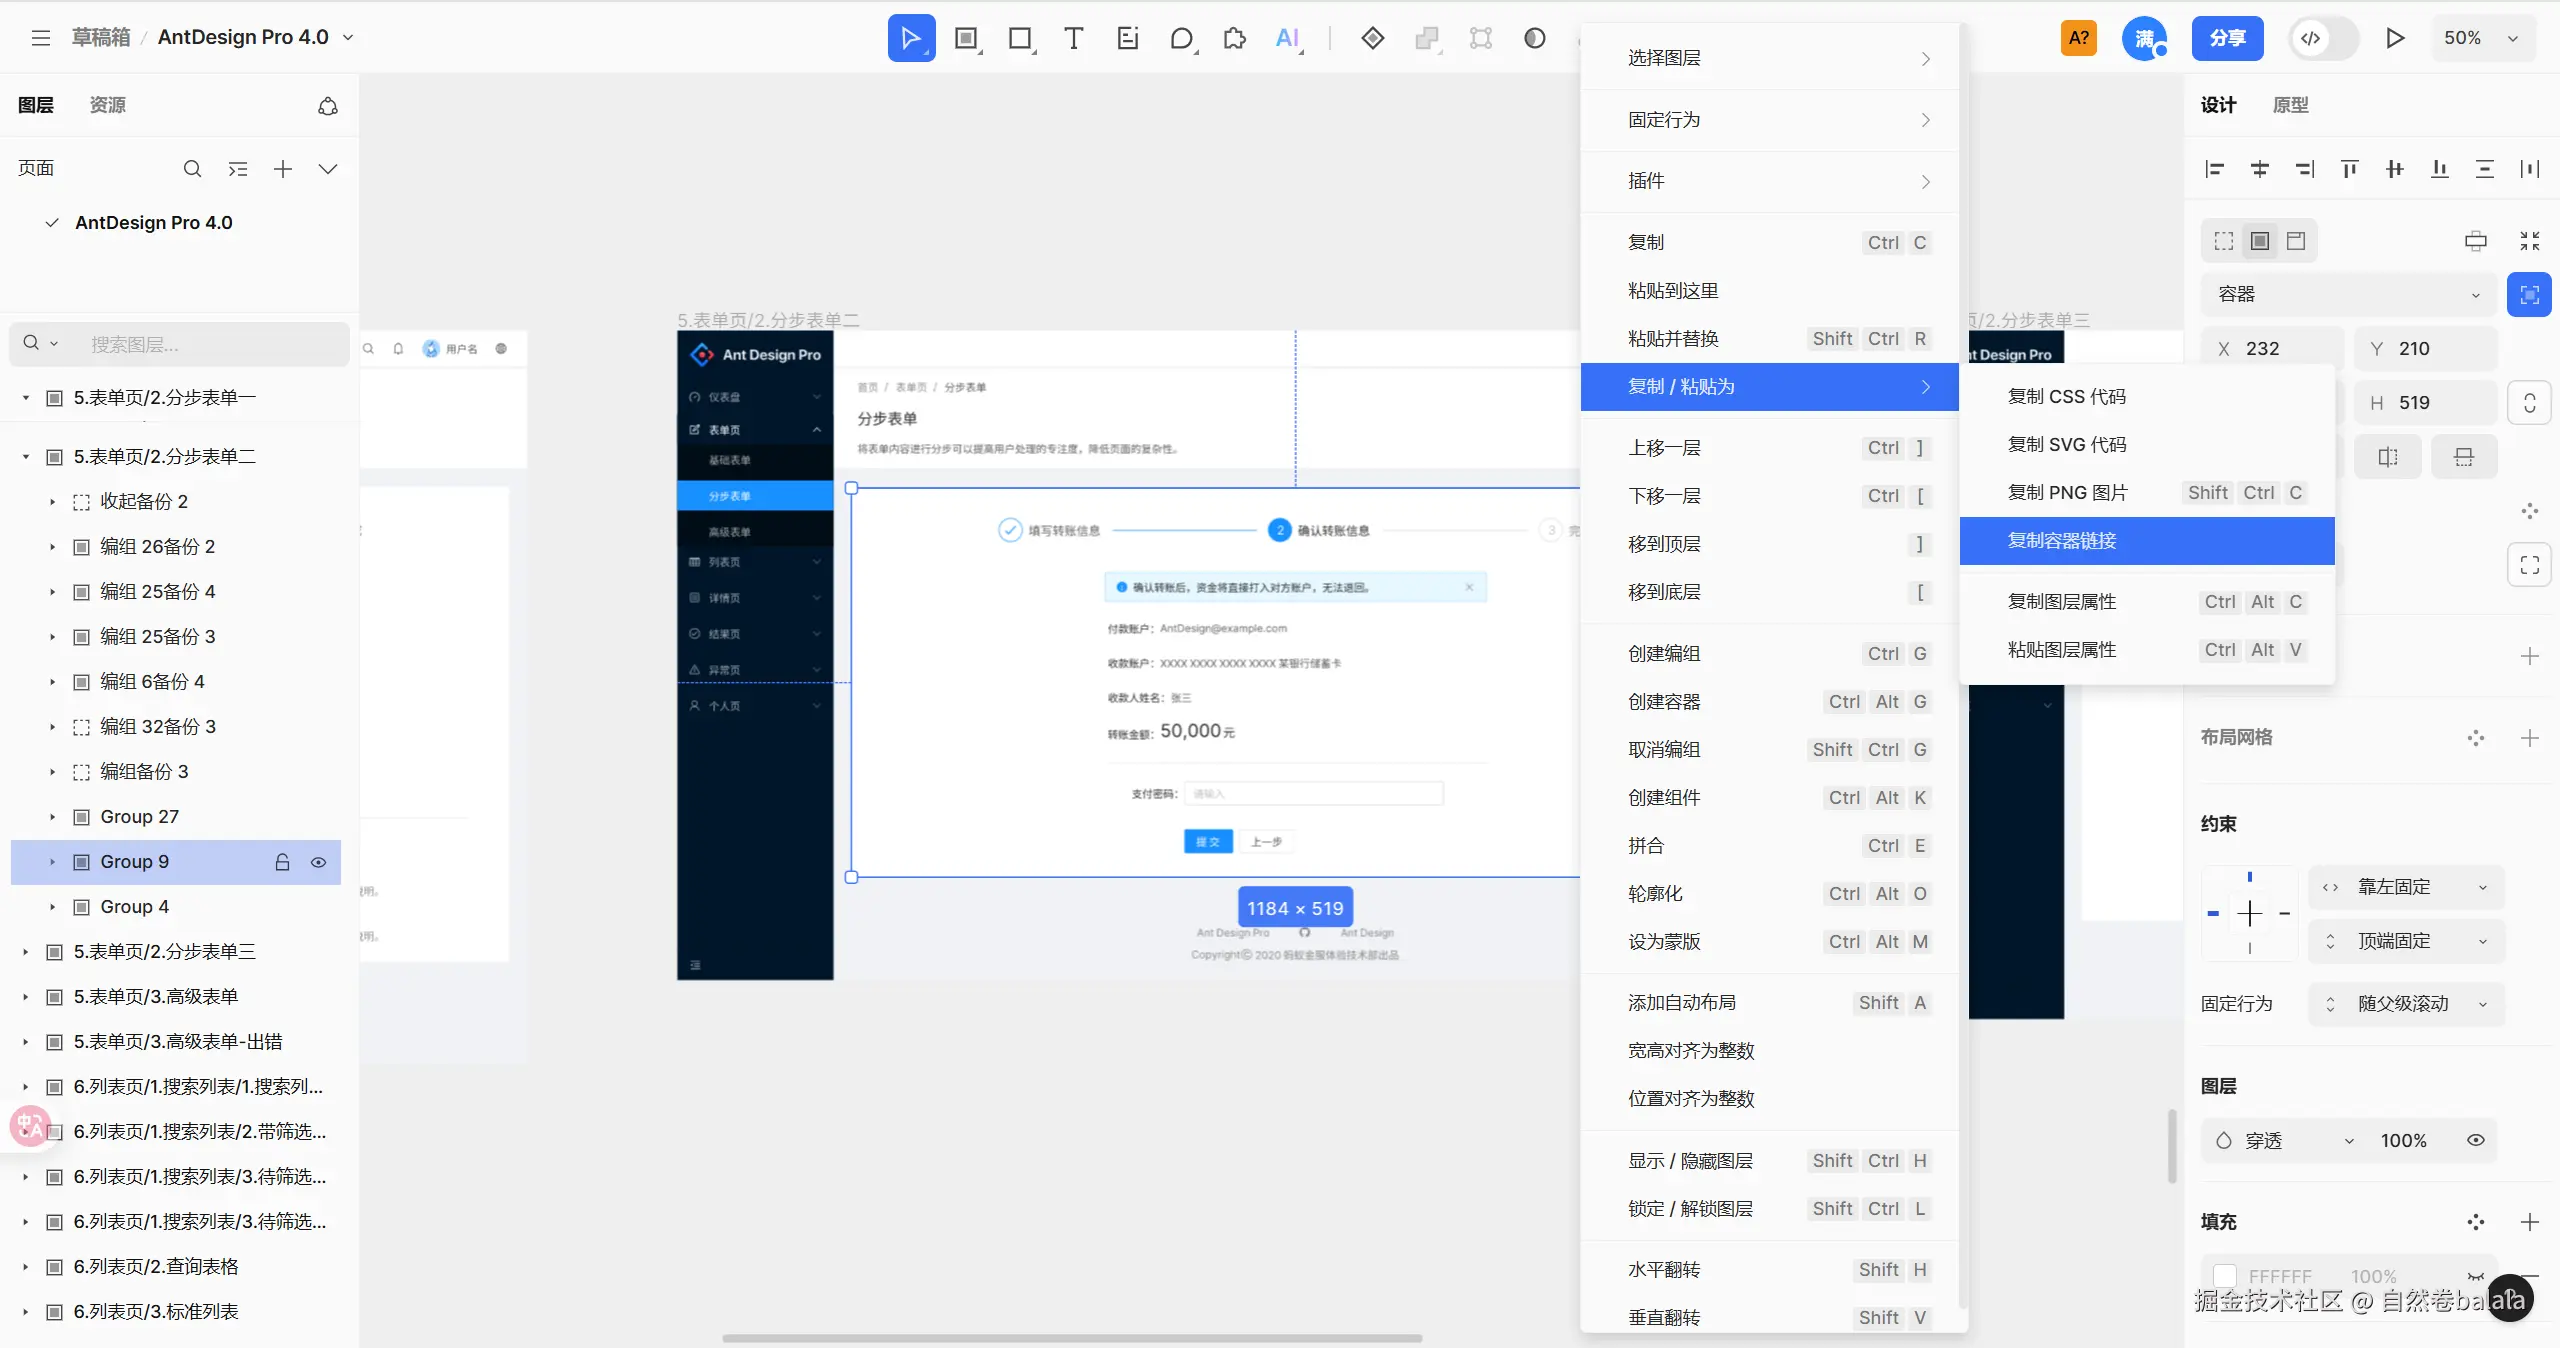Switch to the 原型 tab
The width and height of the screenshot is (2560, 1348).
[x=2290, y=105]
